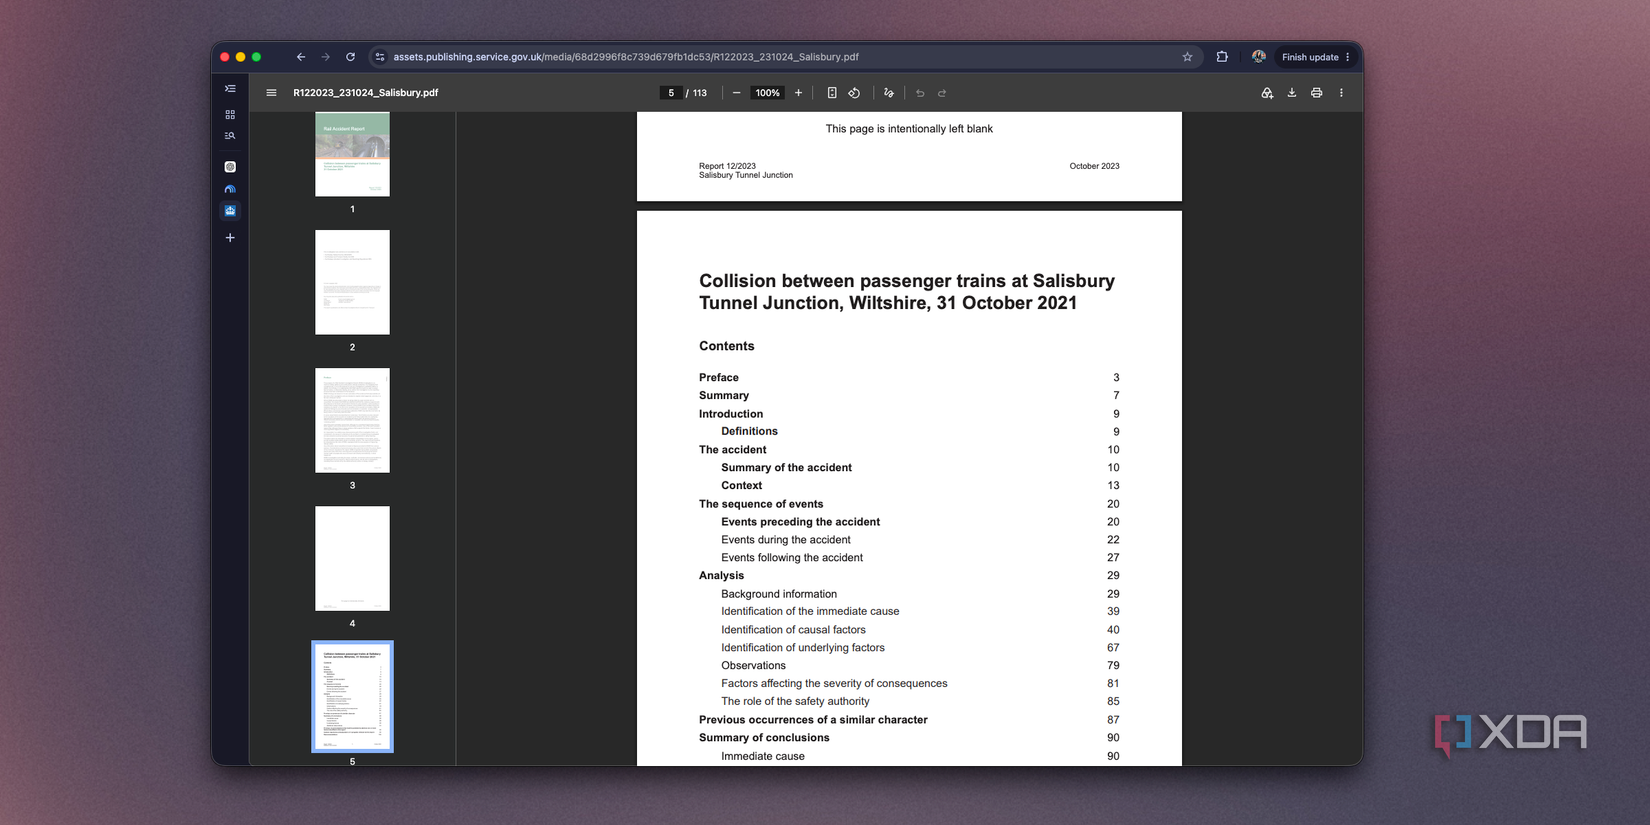Zoom out using the minus button
Viewport: 1650px width, 825px height.
pos(737,93)
